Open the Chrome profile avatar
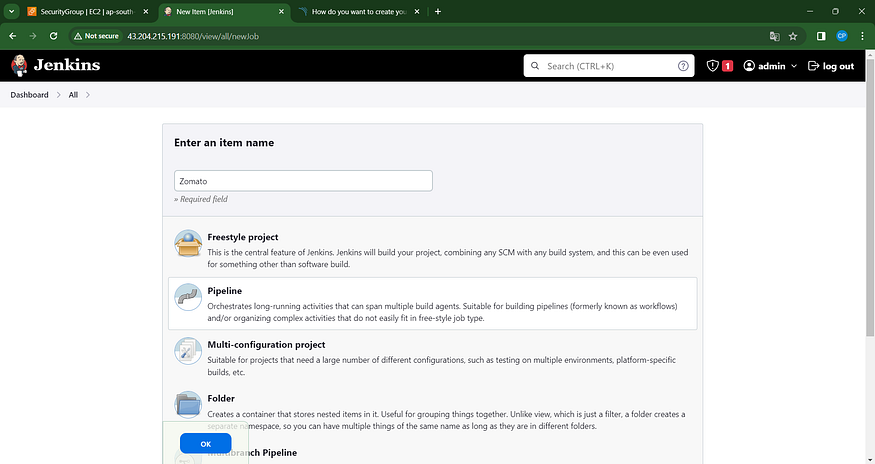The image size is (875, 464). click(x=842, y=36)
